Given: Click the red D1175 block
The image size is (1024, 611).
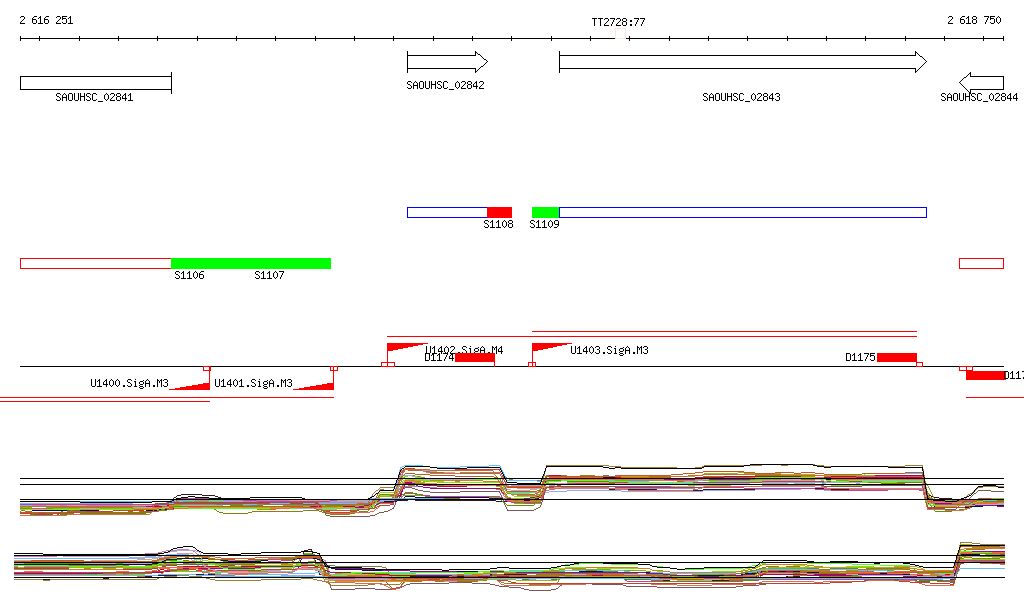Looking at the screenshot, I should [x=897, y=358].
